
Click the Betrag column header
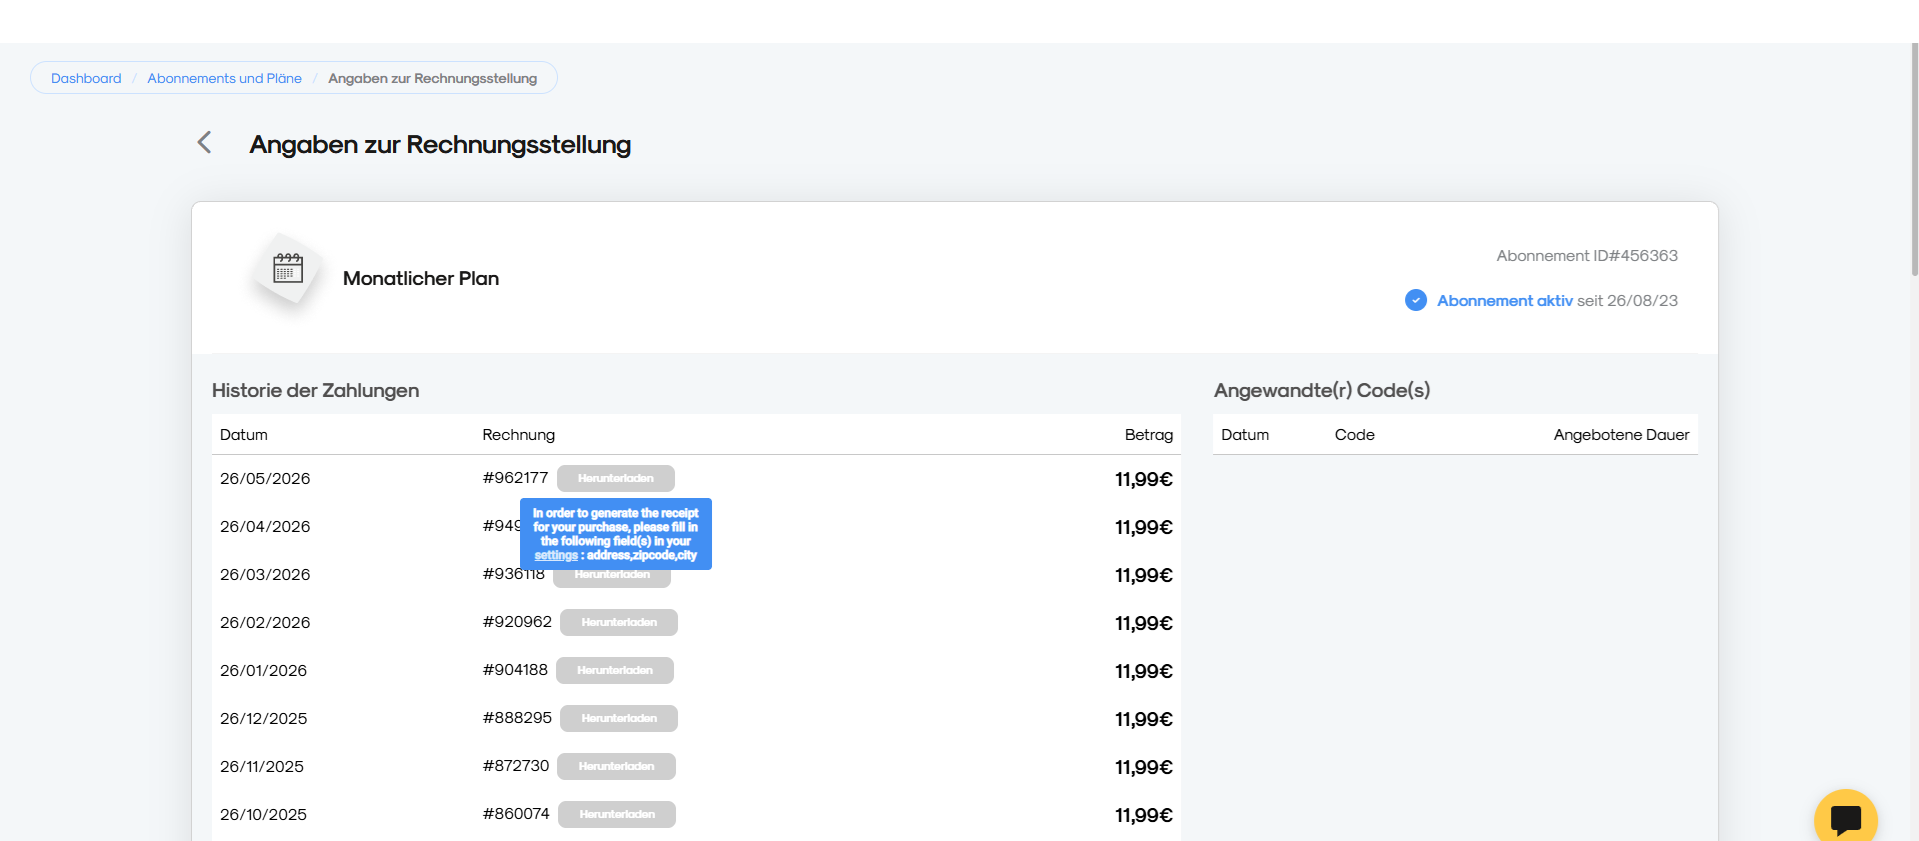tap(1148, 435)
